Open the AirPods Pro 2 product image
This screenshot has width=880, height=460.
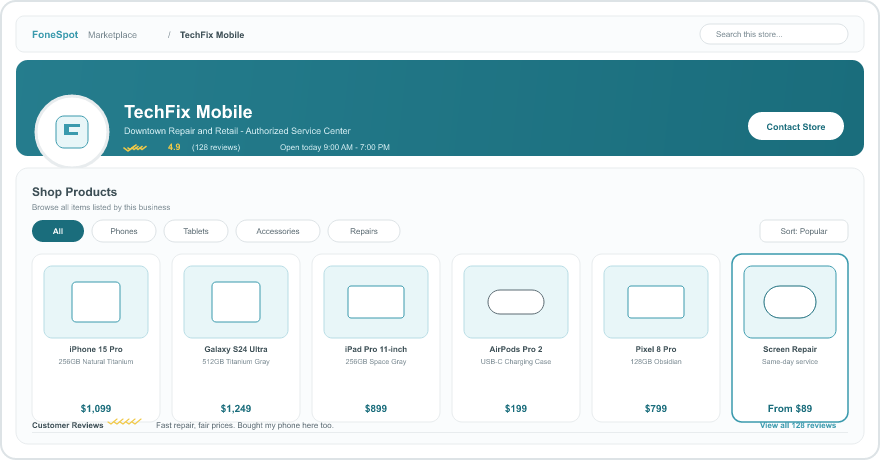pos(516,302)
